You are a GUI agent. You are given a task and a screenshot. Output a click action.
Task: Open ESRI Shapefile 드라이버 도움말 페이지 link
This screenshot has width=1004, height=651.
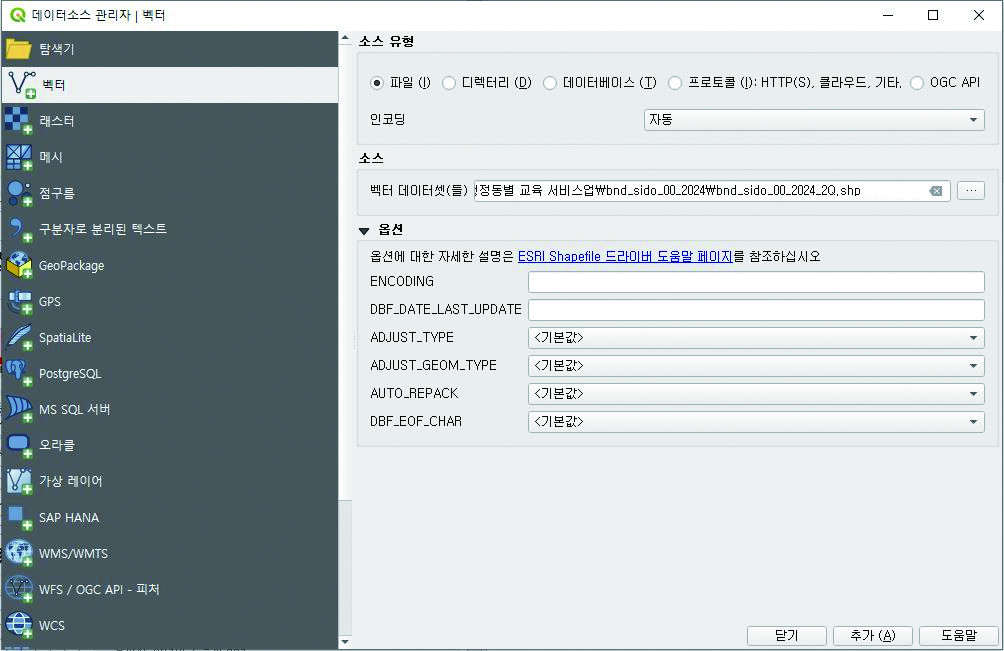pyautogui.click(x=625, y=256)
